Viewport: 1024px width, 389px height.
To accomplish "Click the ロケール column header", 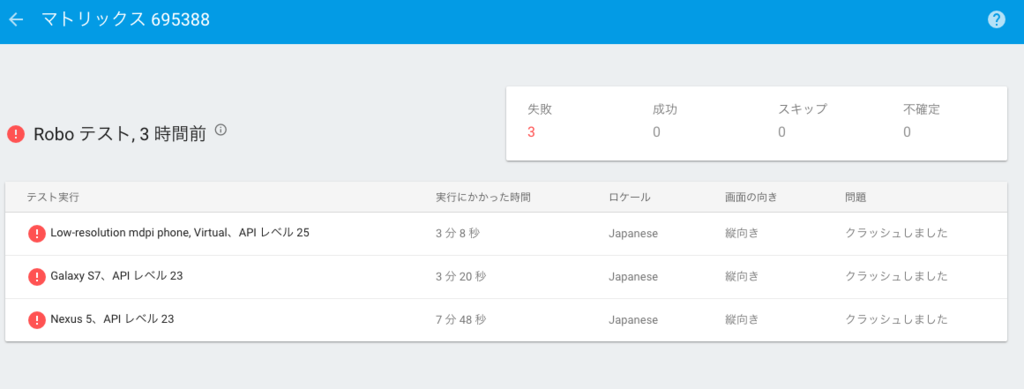I will pyautogui.click(x=629, y=197).
